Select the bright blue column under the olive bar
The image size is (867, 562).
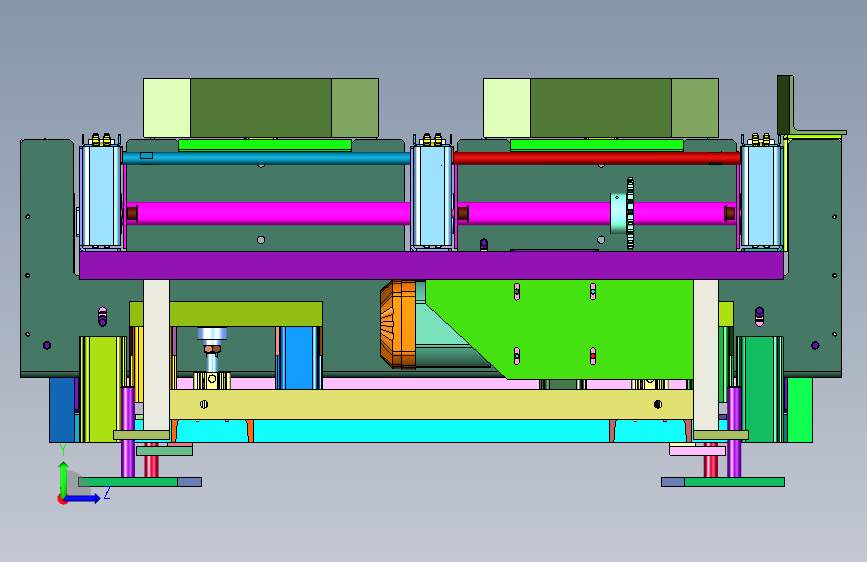(299, 358)
